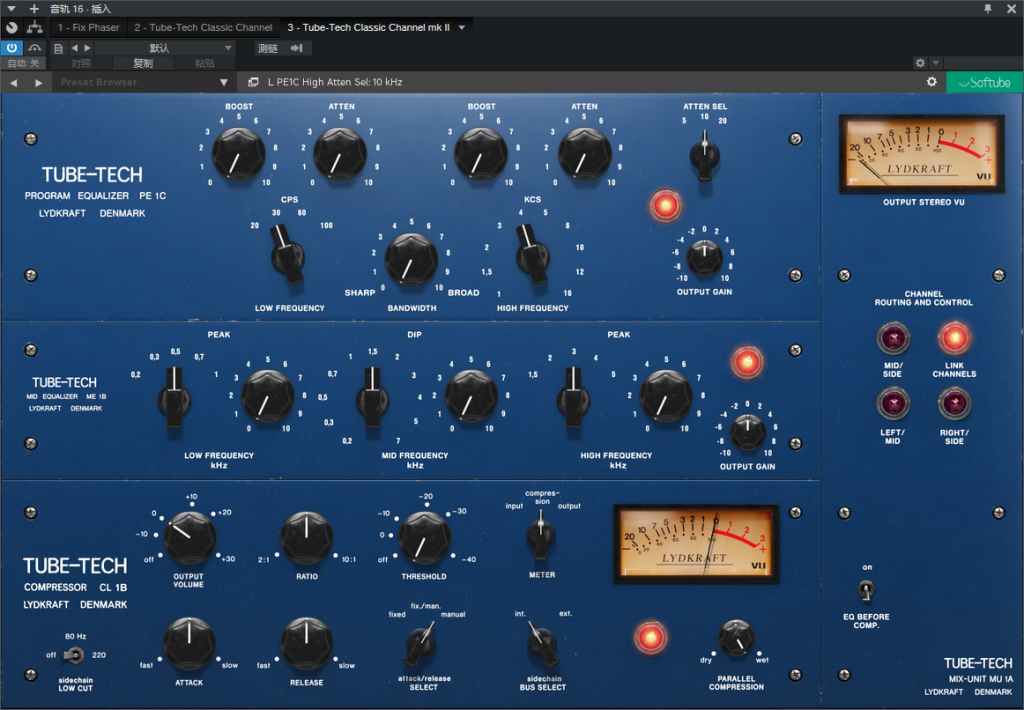Switch to Tube-Tech Classic Channel tab
Screen dimensions: 1024x710
click(203, 27)
